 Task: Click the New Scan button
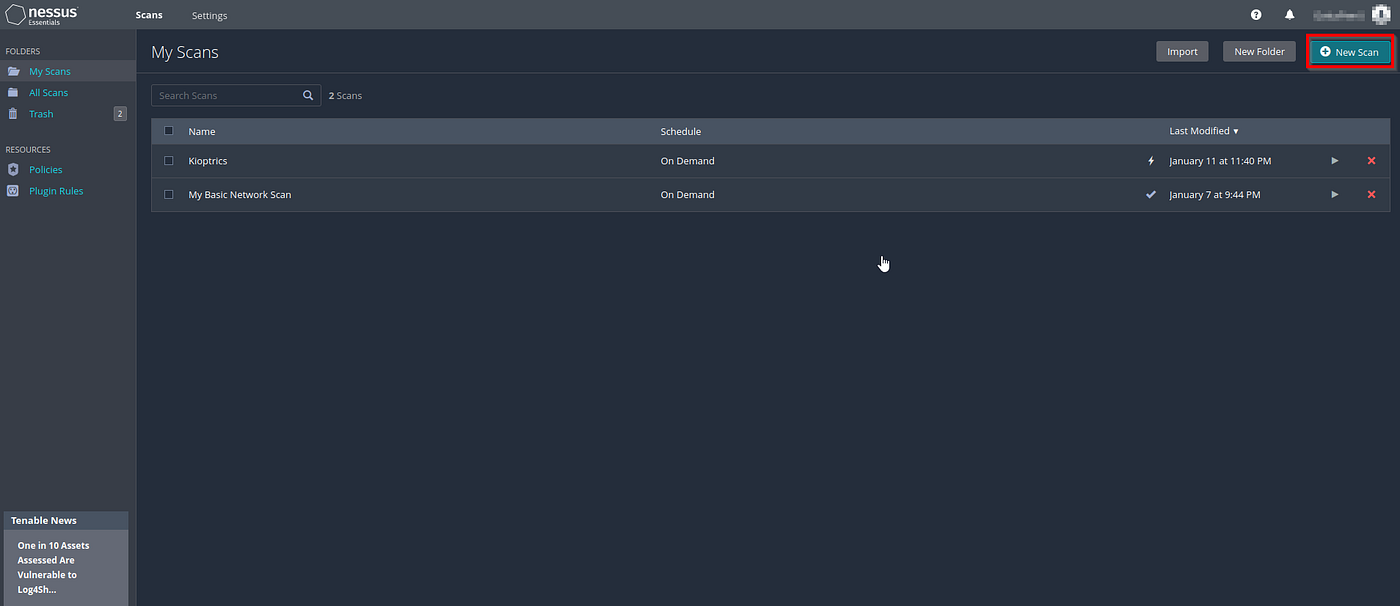click(x=1350, y=52)
